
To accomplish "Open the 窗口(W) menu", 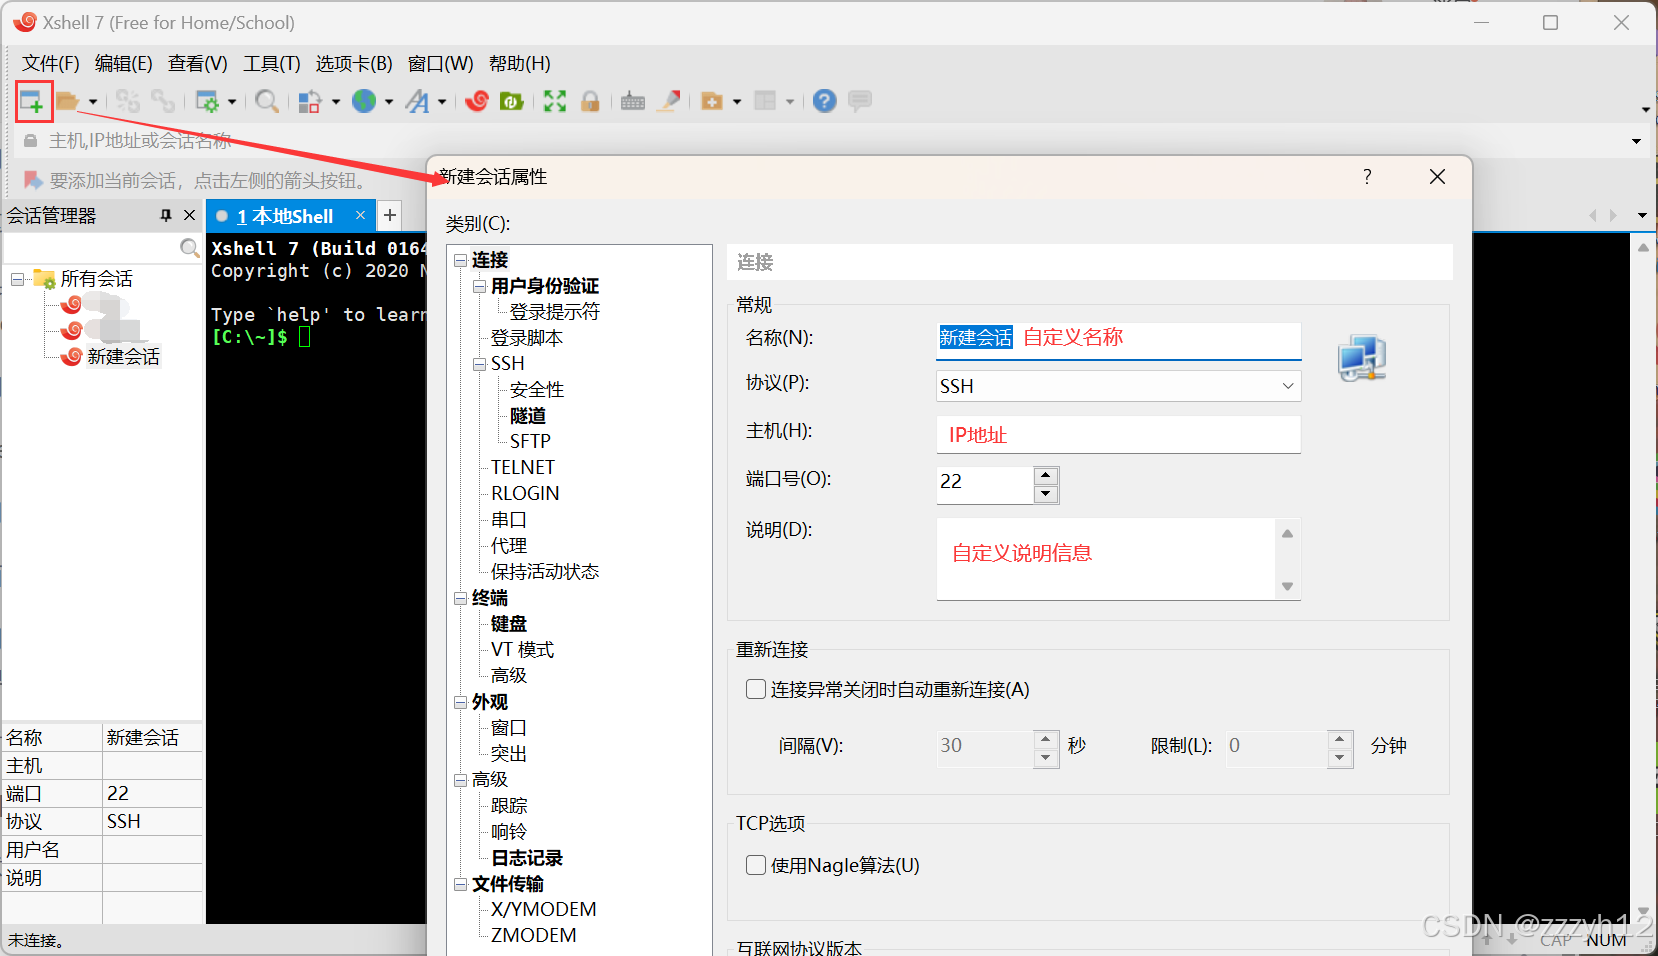I will 441,64.
